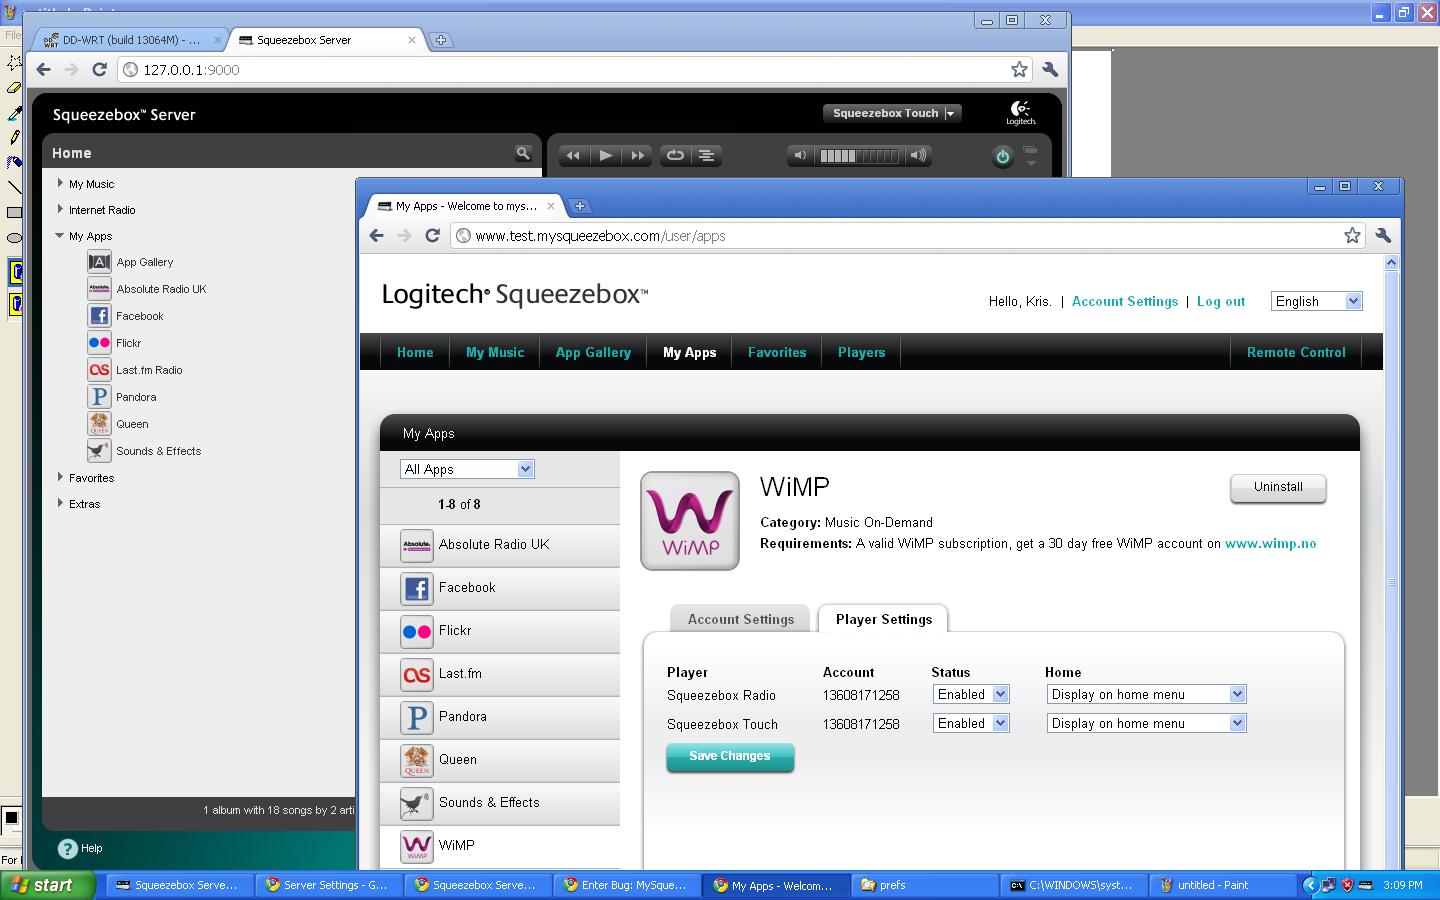Viewport: 1440px width, 900px height.
Task: Open the App Gallery icon in server sidebar
Action: (x=99, y=262)
